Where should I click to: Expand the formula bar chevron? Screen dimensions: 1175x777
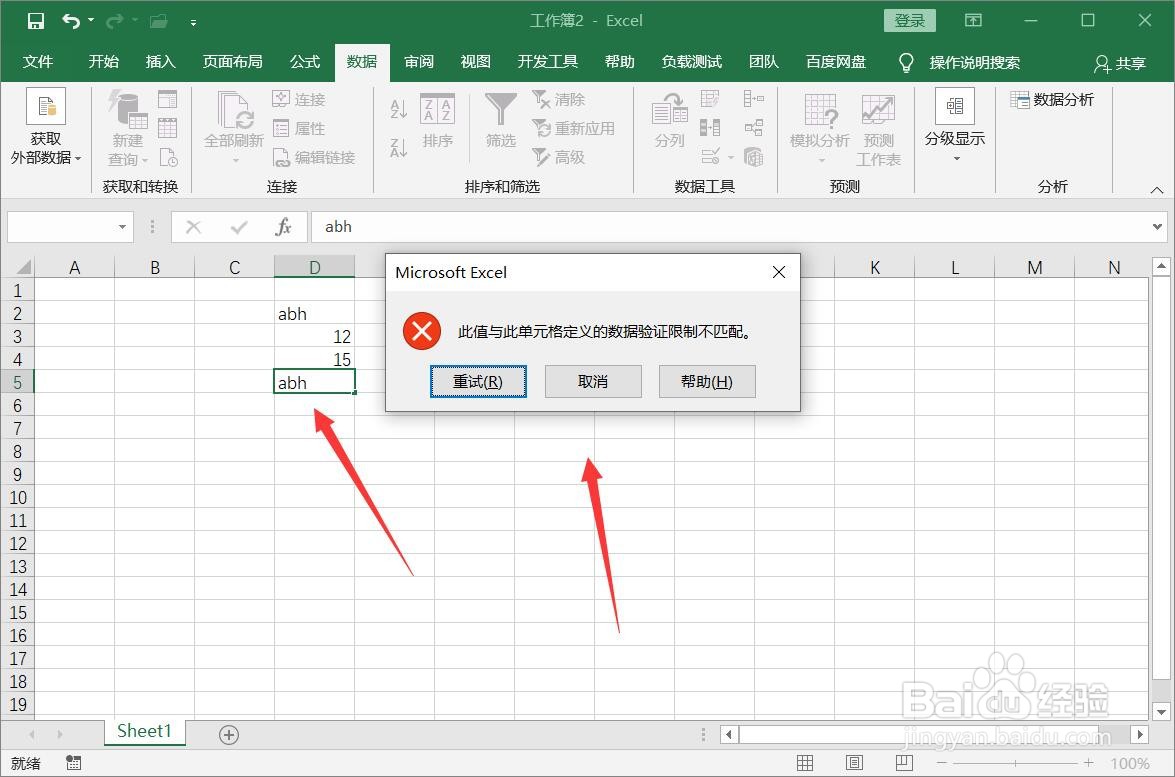(1157, 226)
